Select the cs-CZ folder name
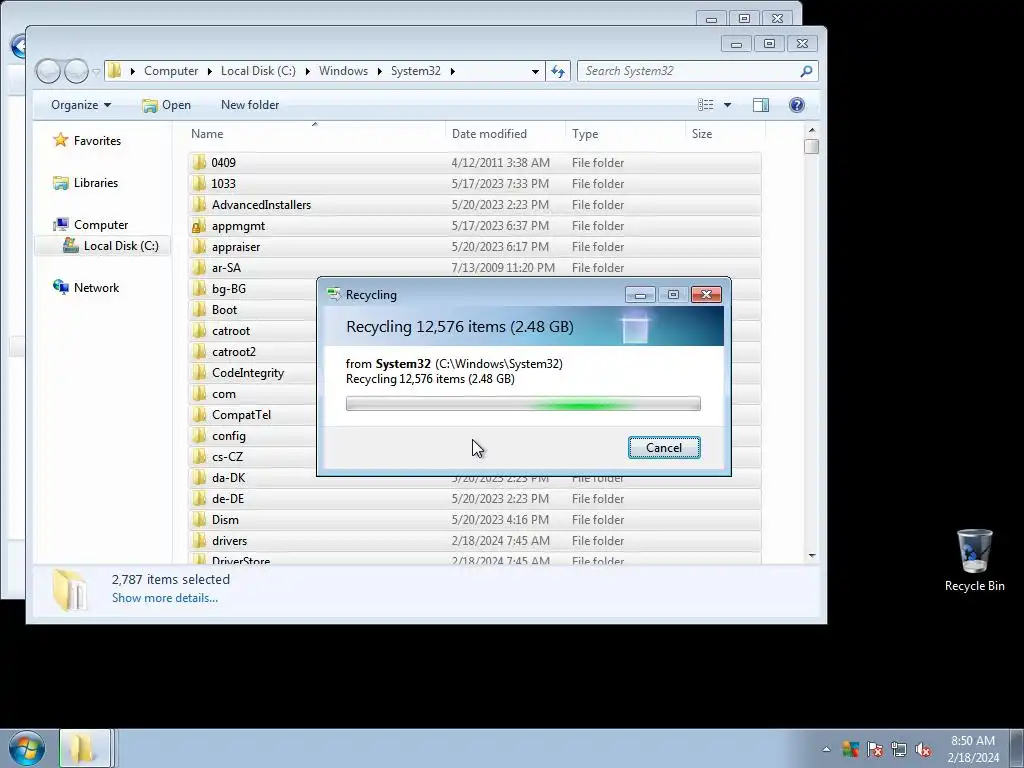1024x768 pixels. coord(227,456)
